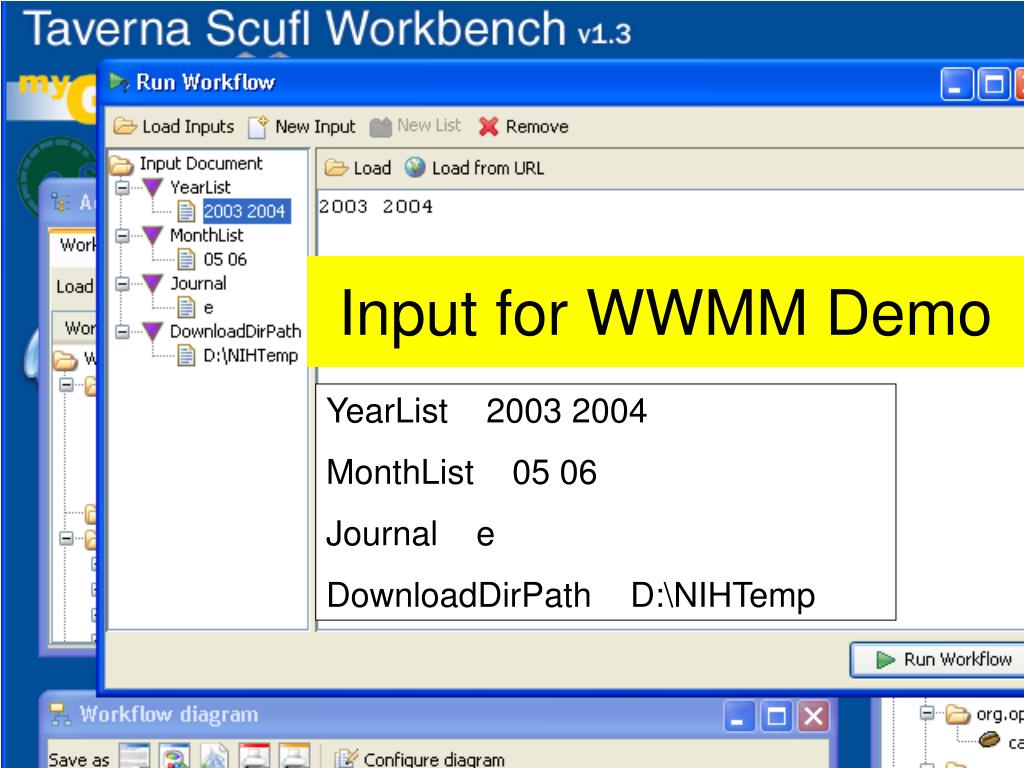Select the DownloadDirPath input node
The width and height of the screenshot is (1024, 768).
pyautogui.click(x=235, y=331)
